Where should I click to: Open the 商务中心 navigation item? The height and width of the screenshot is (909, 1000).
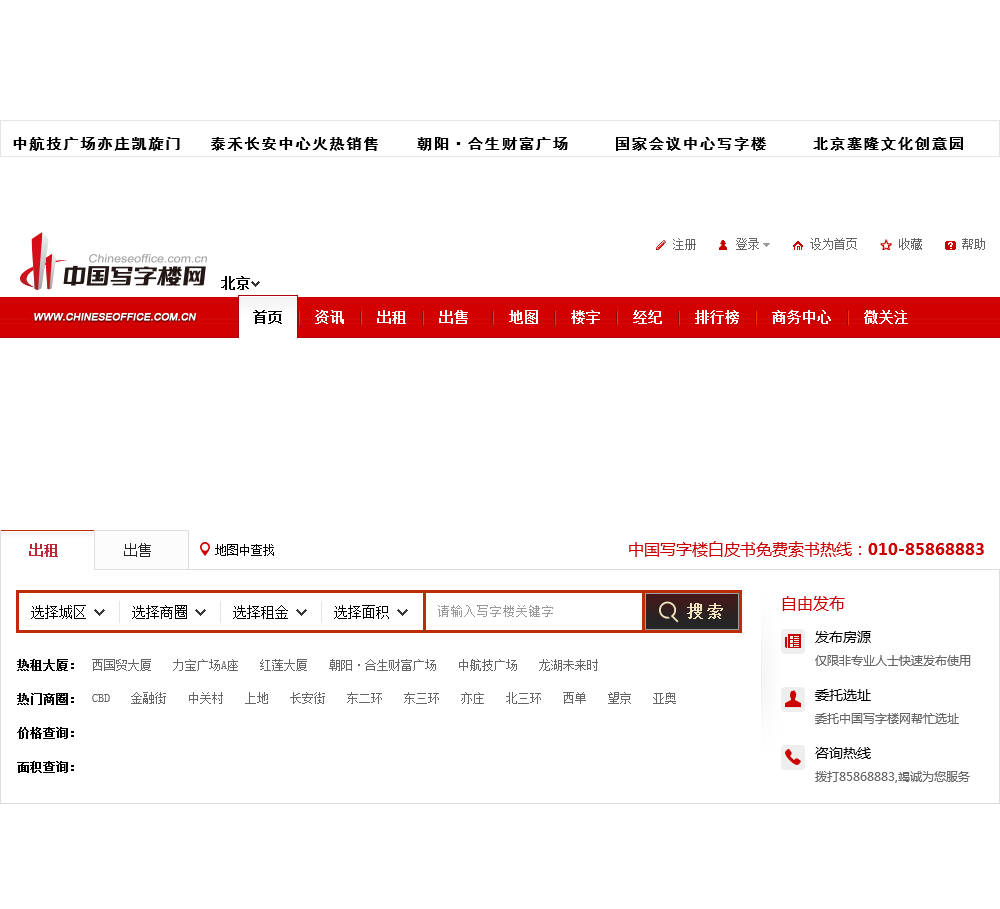pos(801,317)
